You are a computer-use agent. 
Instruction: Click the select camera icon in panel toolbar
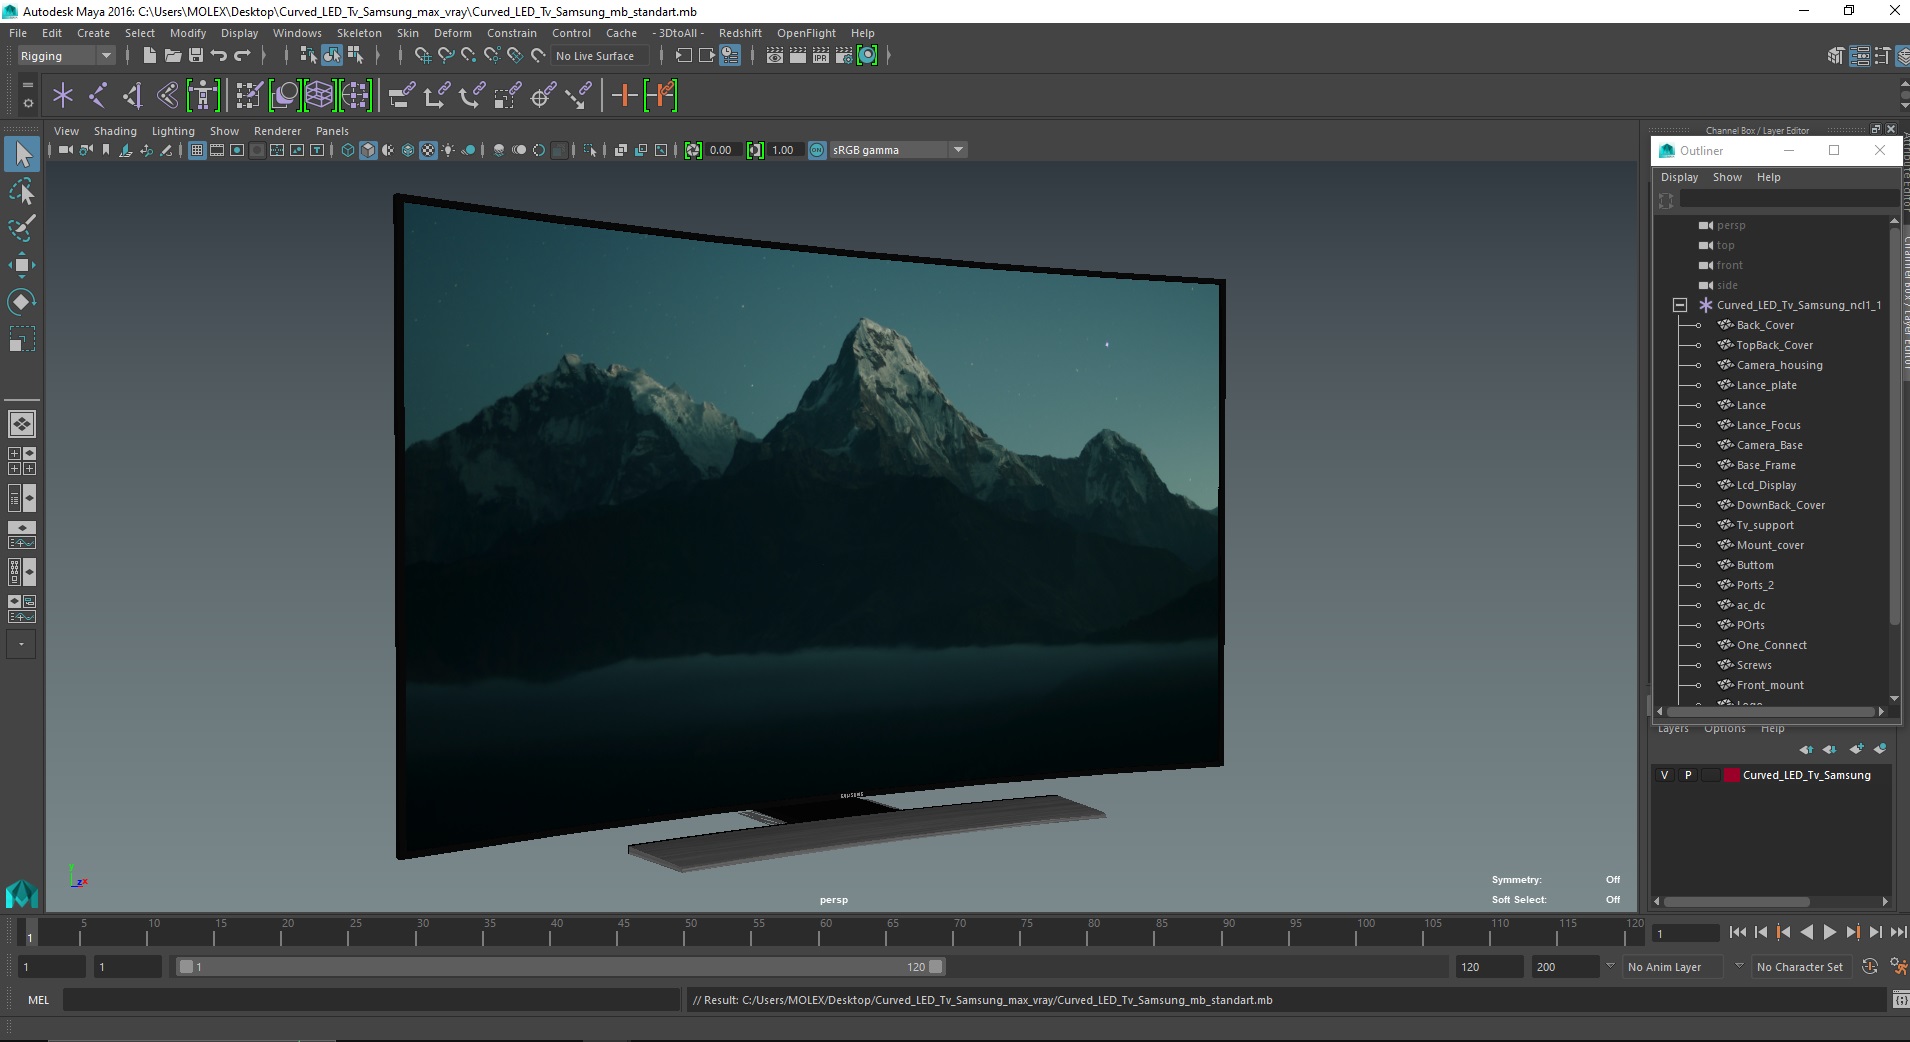pyautogui.click(x=66, y=150)
